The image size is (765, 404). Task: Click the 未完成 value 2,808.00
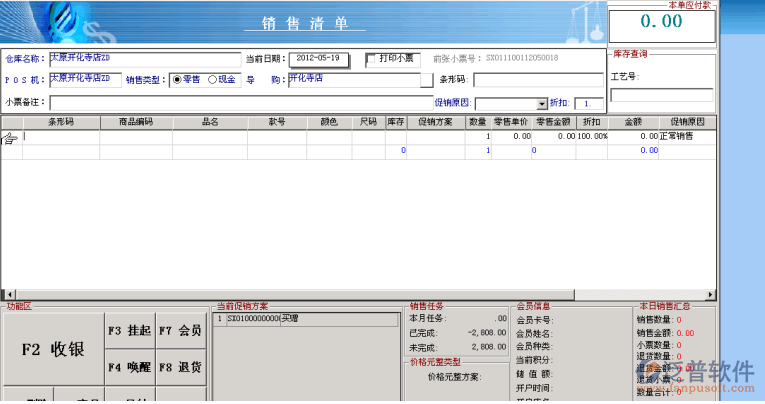point(489,347)
